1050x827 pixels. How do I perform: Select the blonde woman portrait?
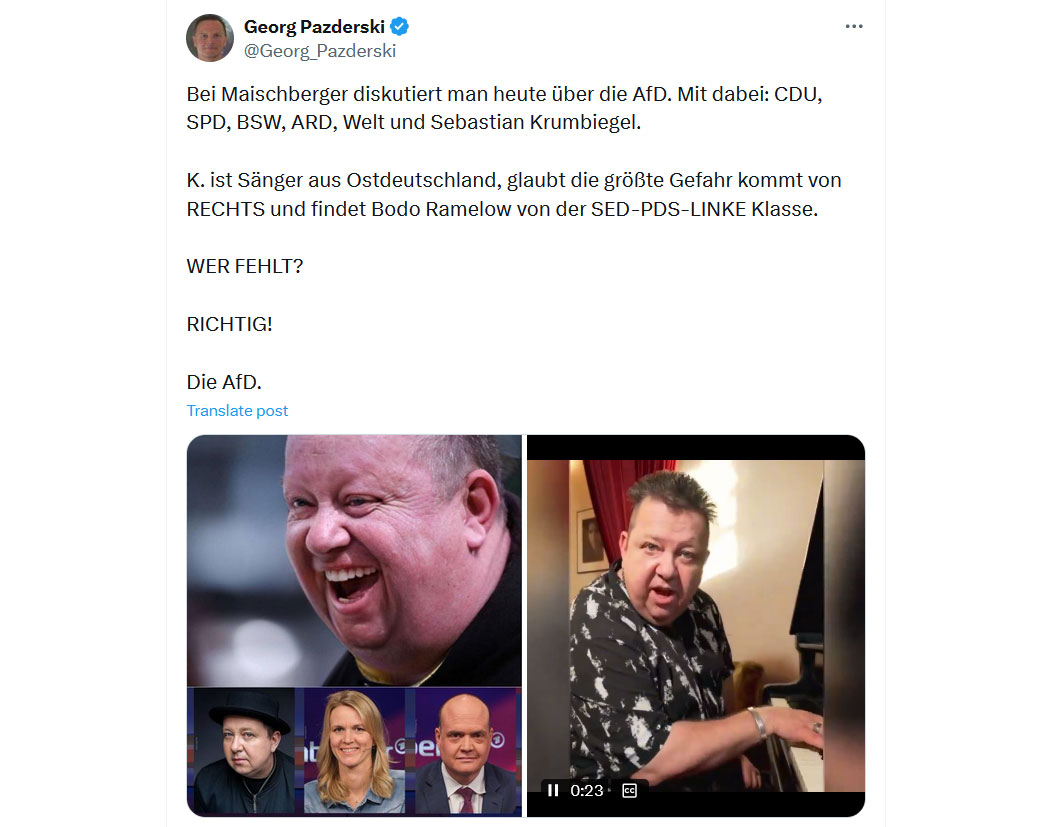click(x=354, y=751)
